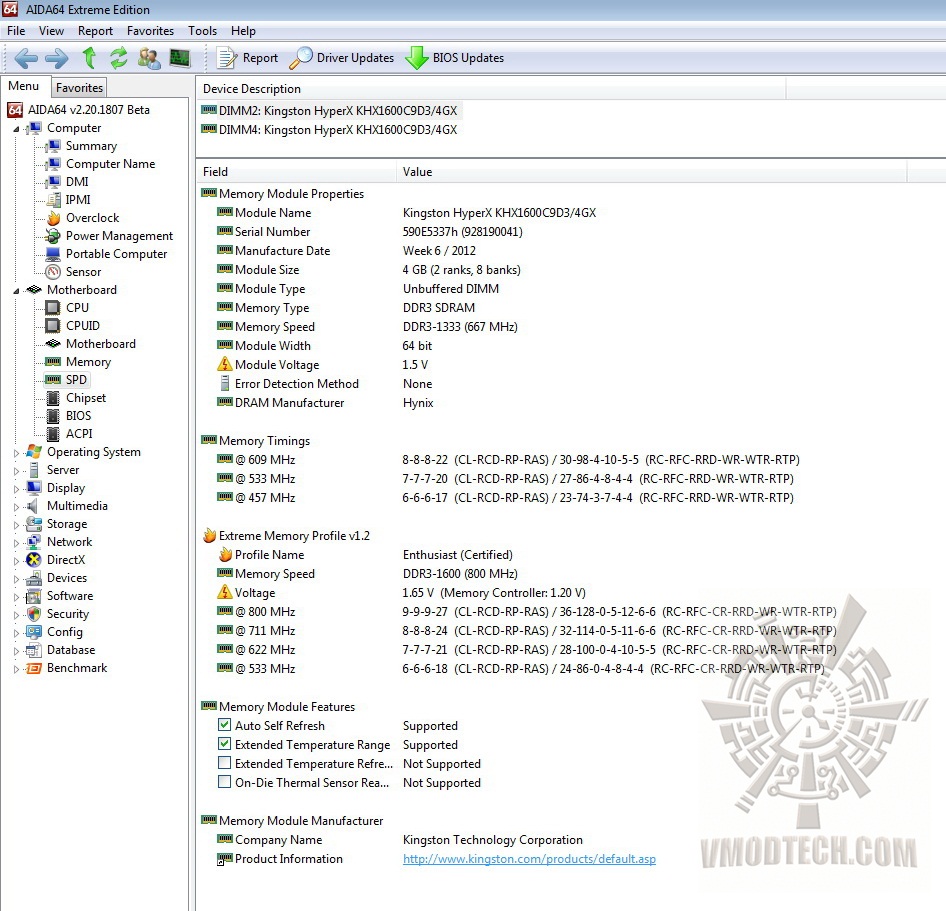Select Summary in the tree
The height and width of the screenshot is (911, 946).
pyautogui.click(x=91, y=146)
